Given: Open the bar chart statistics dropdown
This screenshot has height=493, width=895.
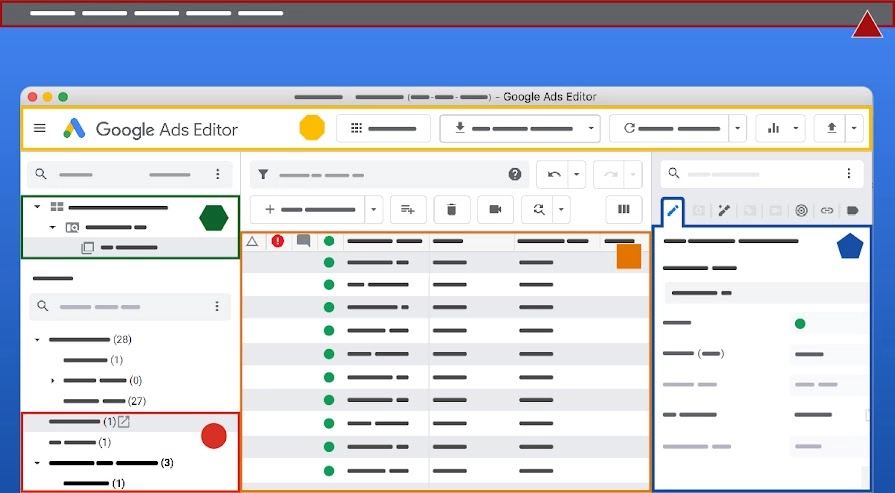Looking at the screenshot, I should pos(780,128).
